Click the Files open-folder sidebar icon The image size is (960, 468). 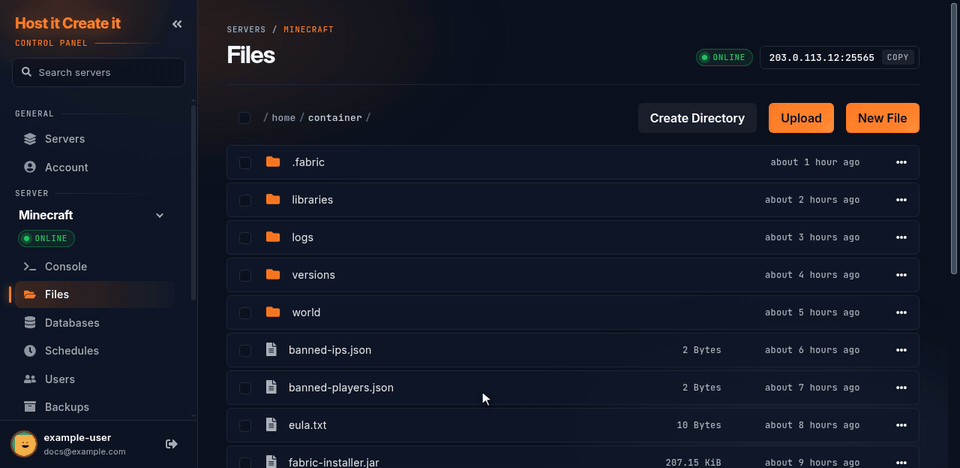pos(29,295)
